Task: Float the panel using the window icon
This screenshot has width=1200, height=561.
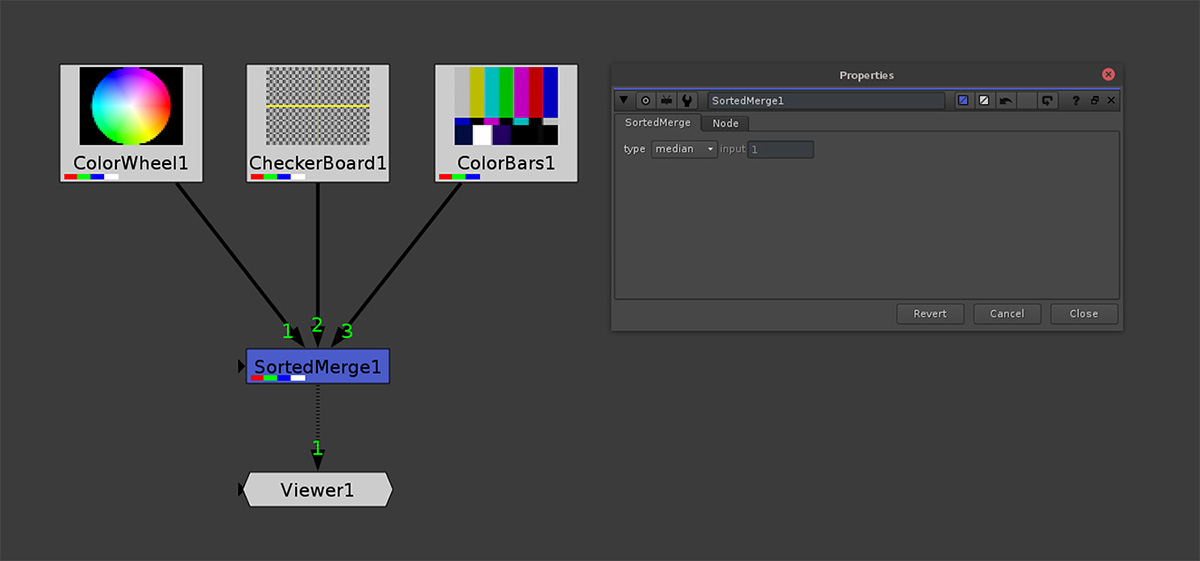Action: pyautogui.click(x=1094, y=101)
